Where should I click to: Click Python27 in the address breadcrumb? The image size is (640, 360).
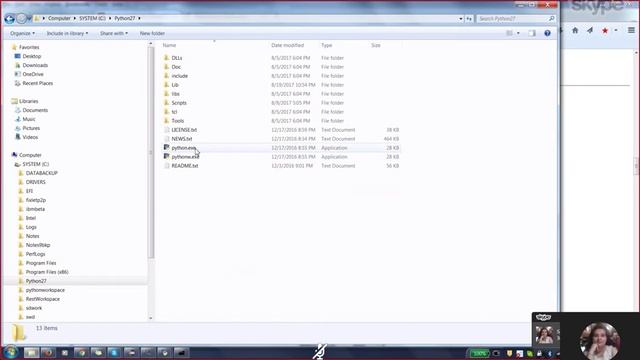point(124,18)
